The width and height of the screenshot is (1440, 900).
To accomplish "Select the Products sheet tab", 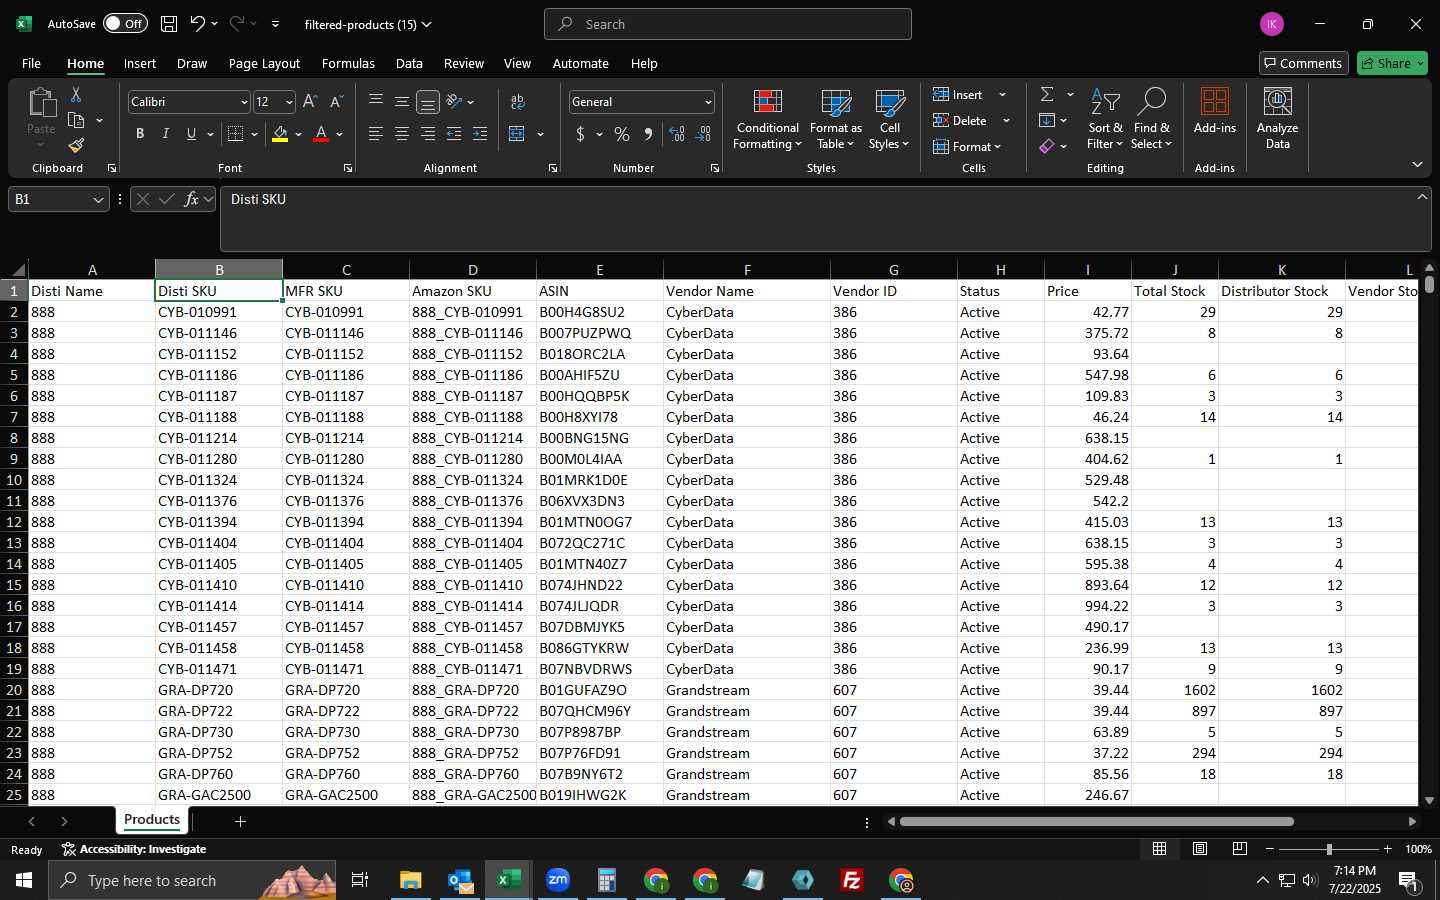I will (152, 819).
